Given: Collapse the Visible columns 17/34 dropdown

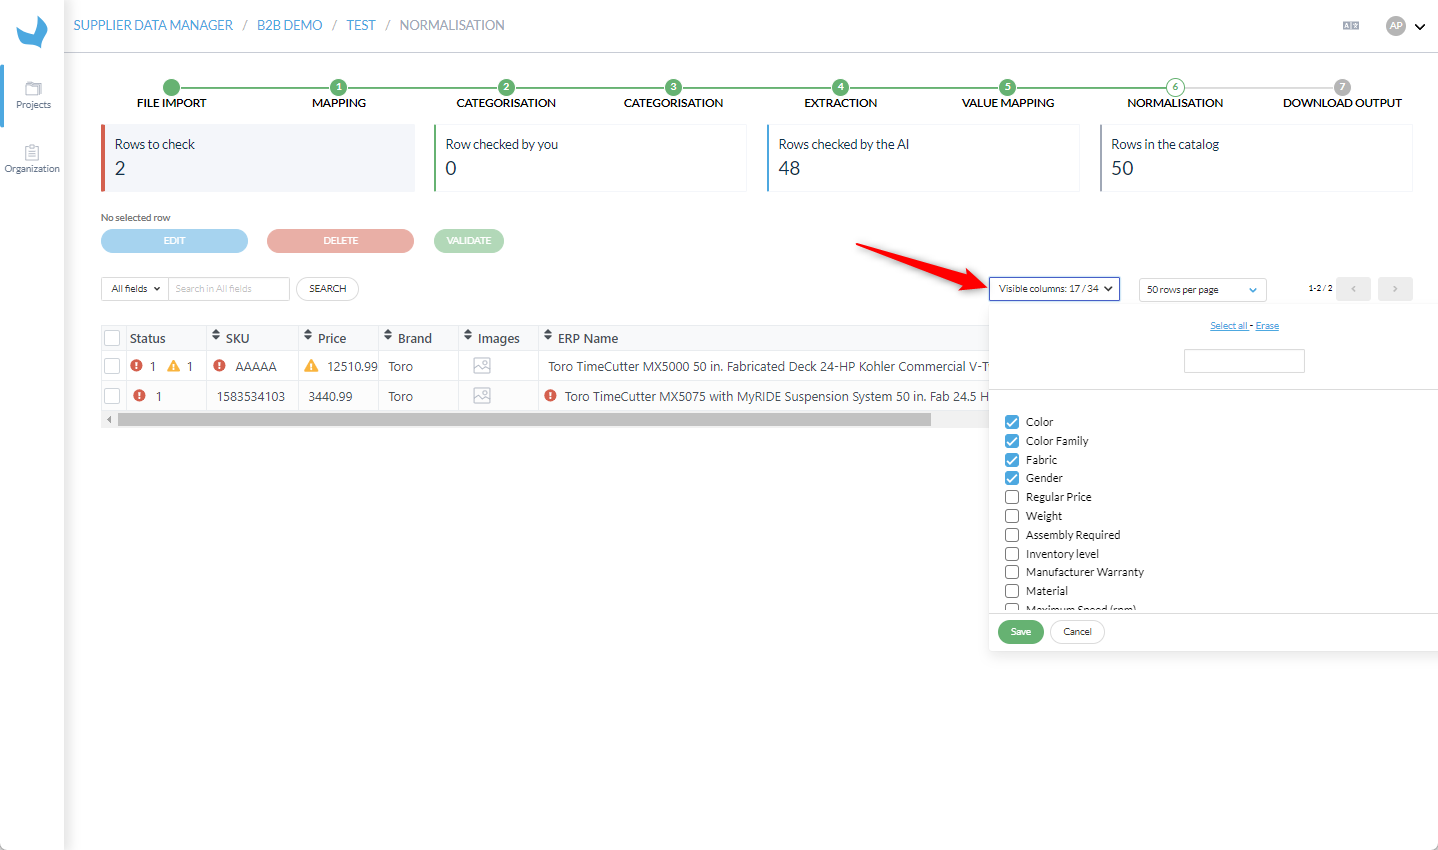Looking at the screenshot, I should [x=1054, y=289].
